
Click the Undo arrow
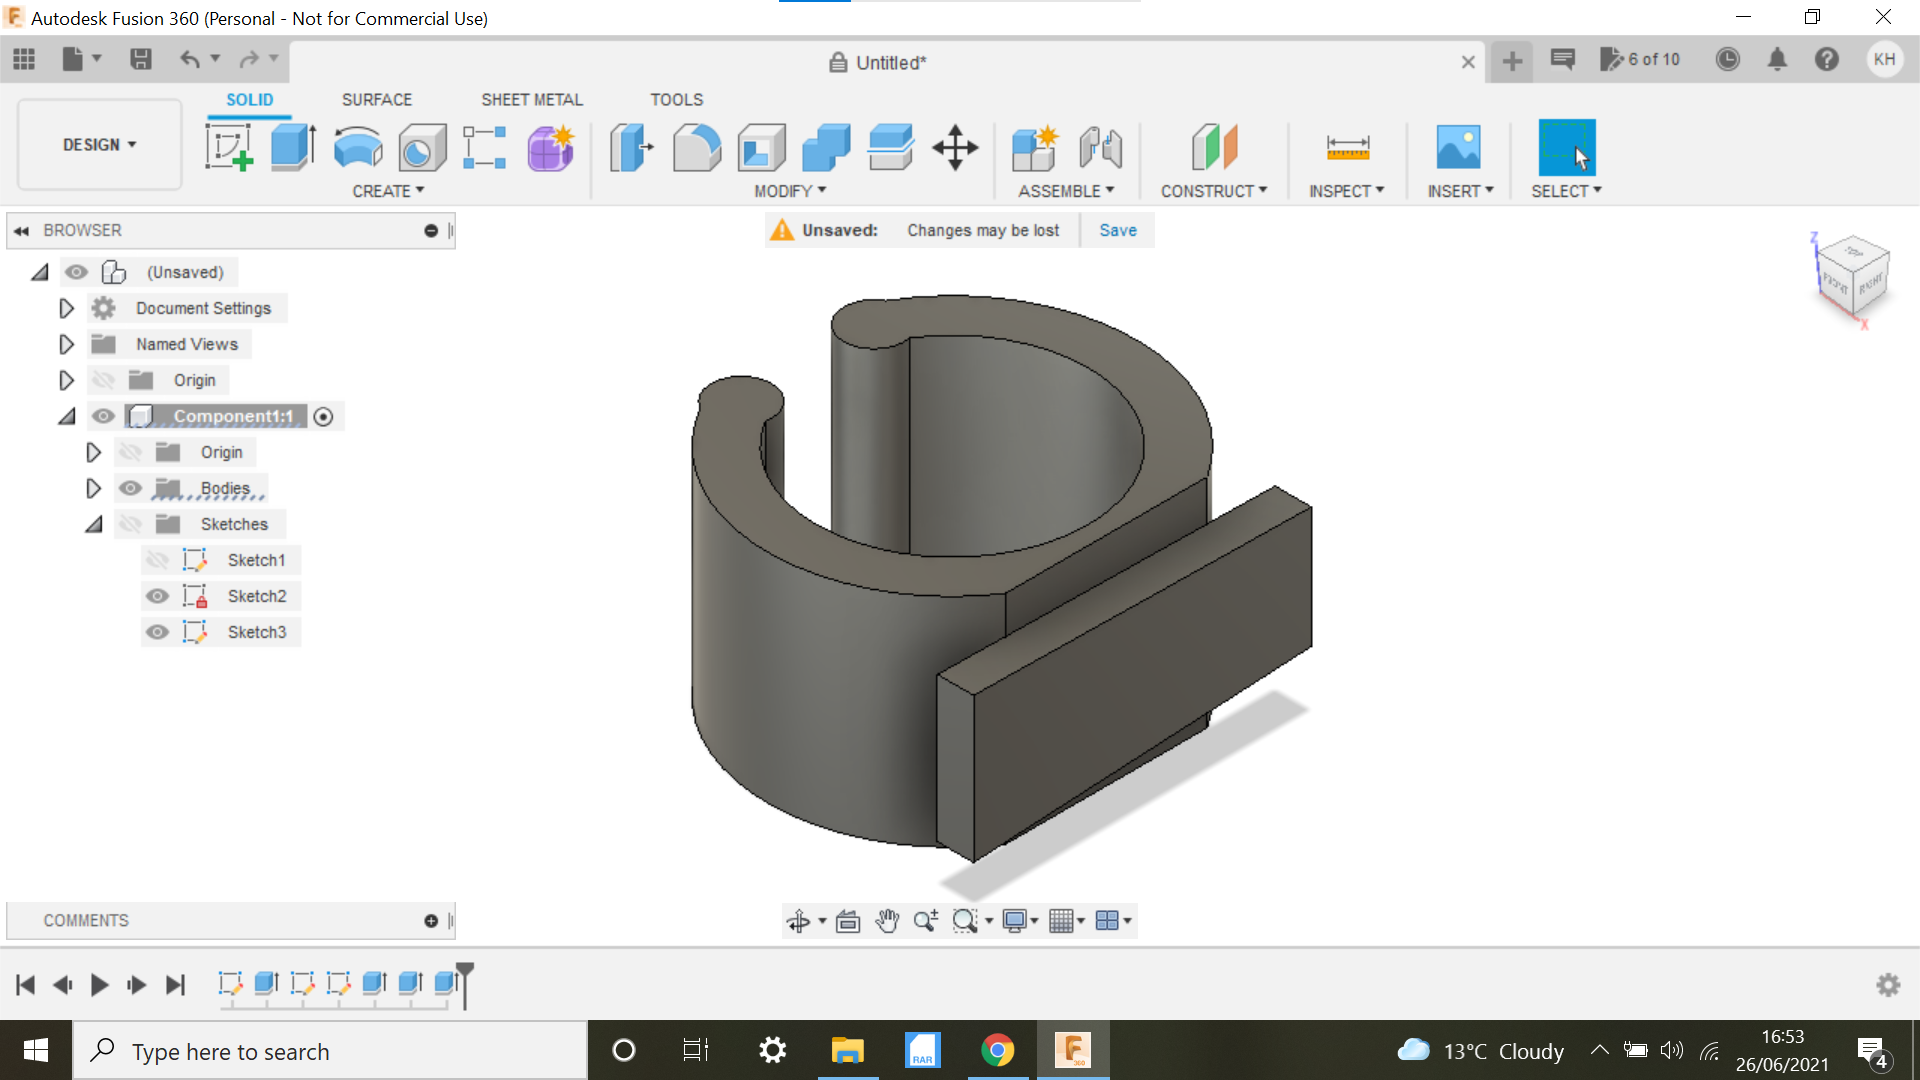[x=189, y=59]
